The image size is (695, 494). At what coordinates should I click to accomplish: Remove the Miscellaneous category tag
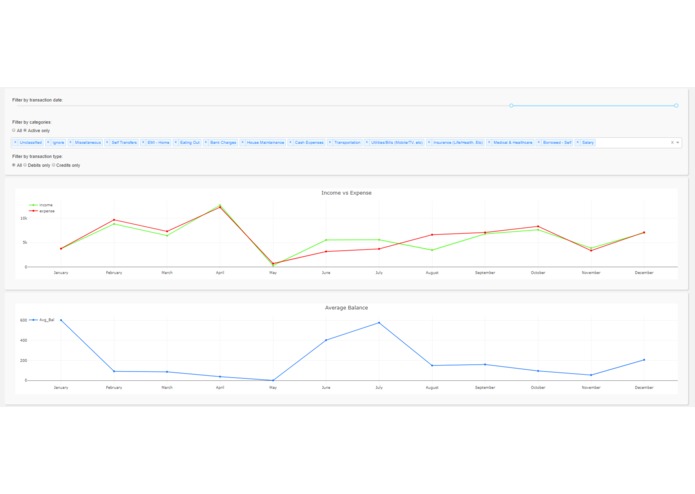coord(70,143)
